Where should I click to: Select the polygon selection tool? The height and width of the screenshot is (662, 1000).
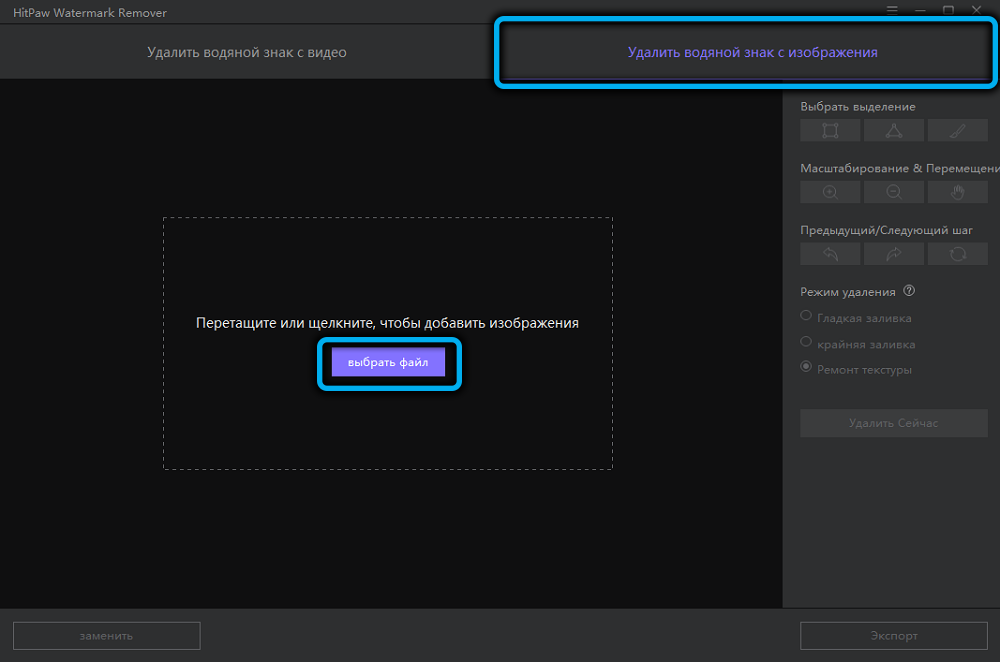[893, 129]
